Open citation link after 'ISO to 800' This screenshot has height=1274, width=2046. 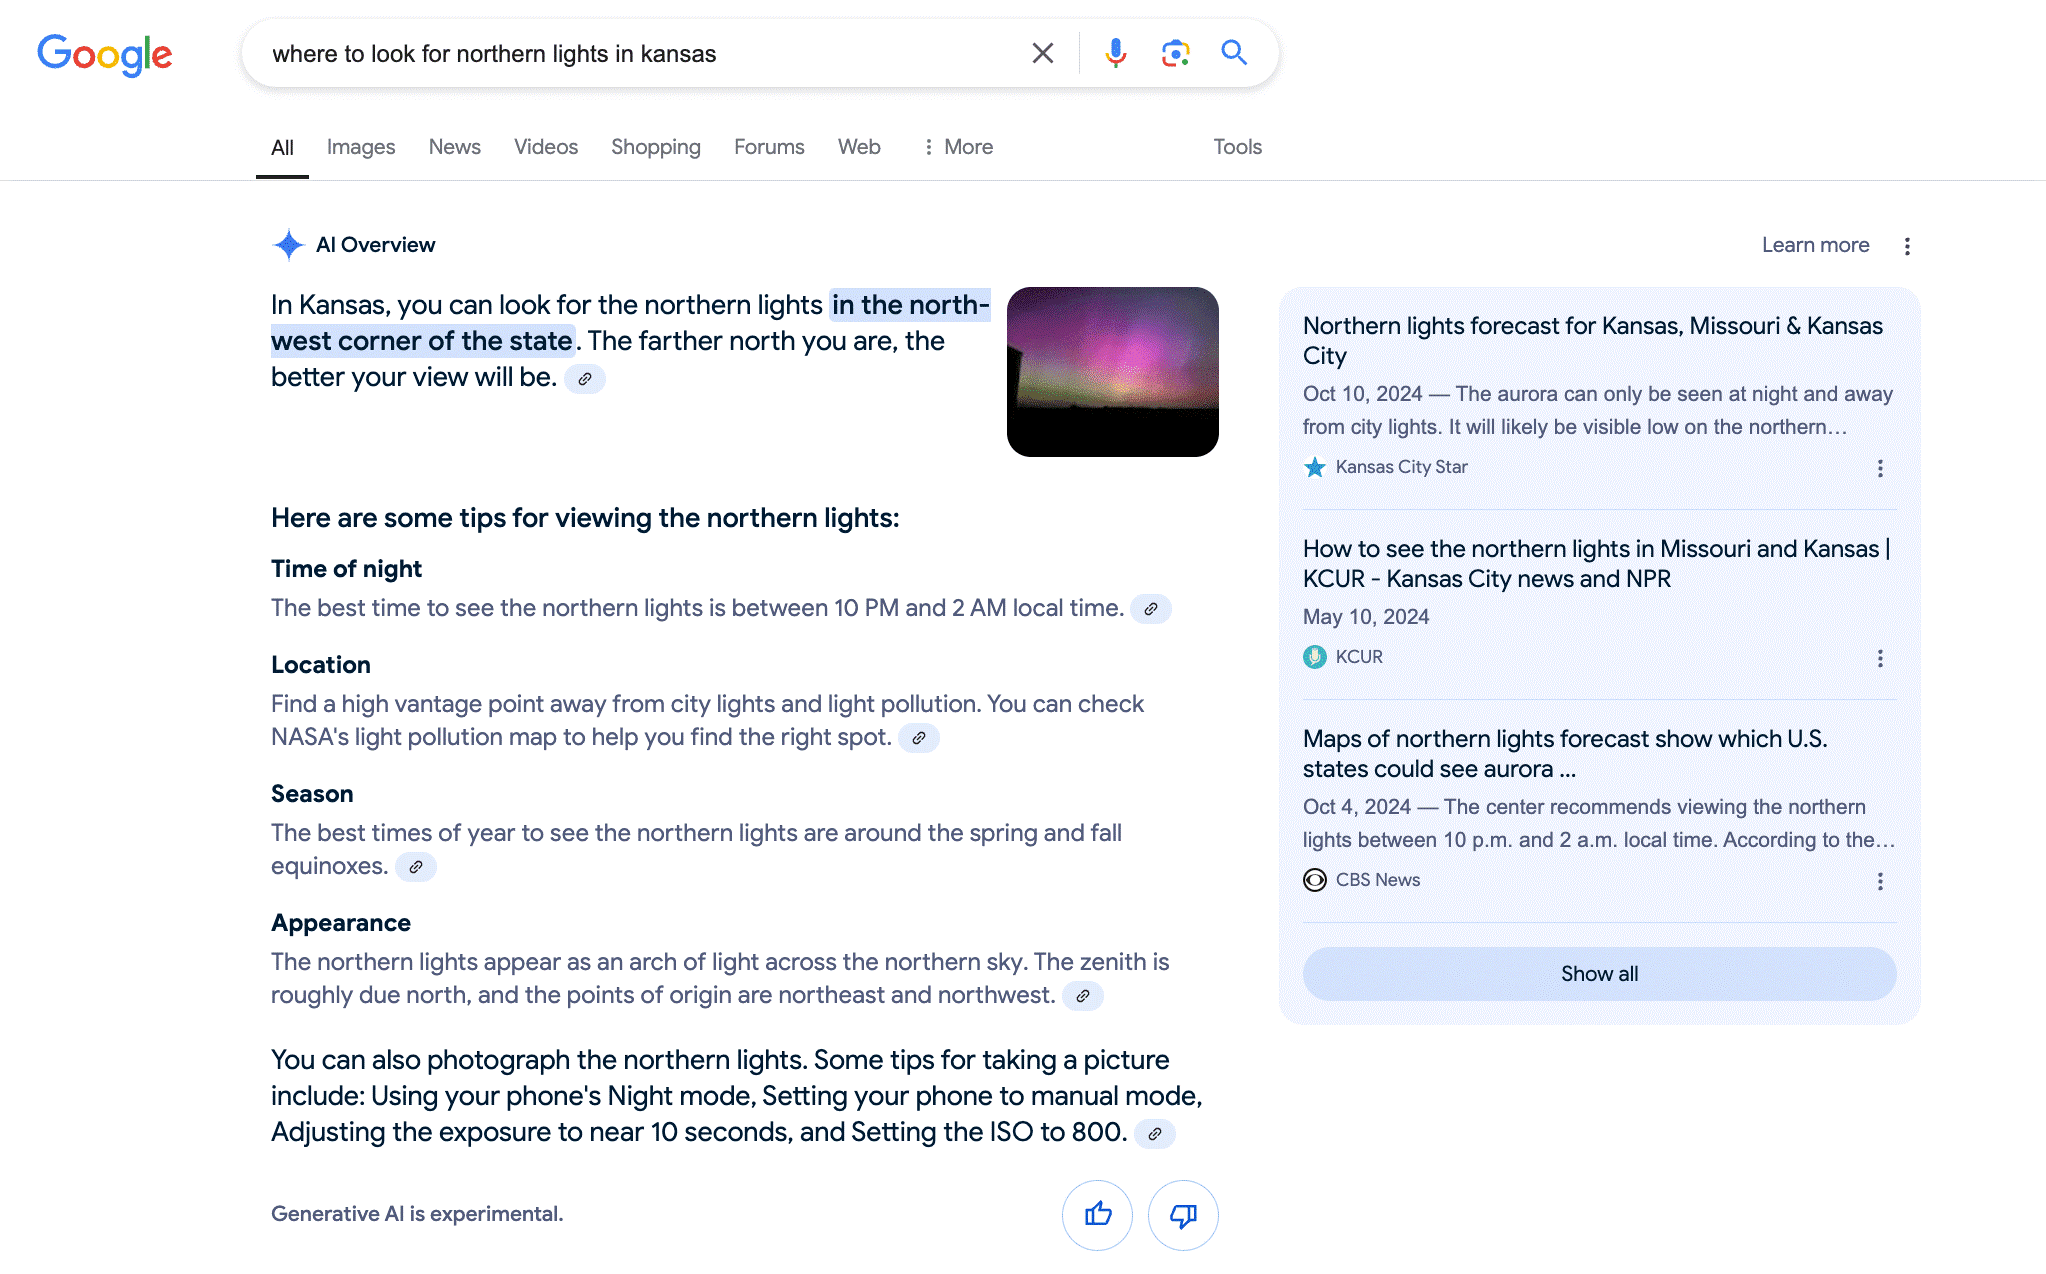pos(1155,1134)
